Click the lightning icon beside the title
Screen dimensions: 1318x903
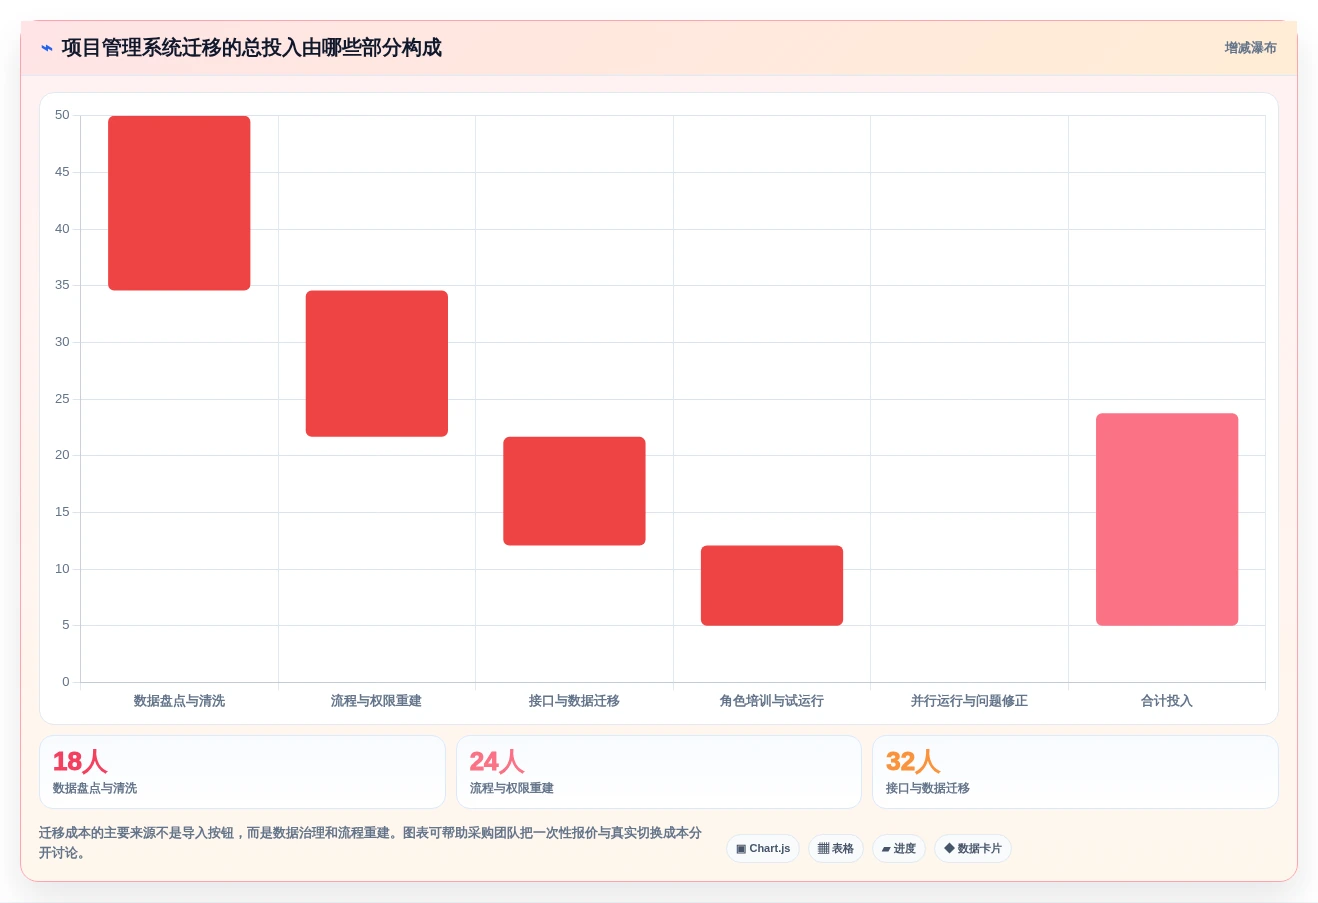[x=47, y=48]
